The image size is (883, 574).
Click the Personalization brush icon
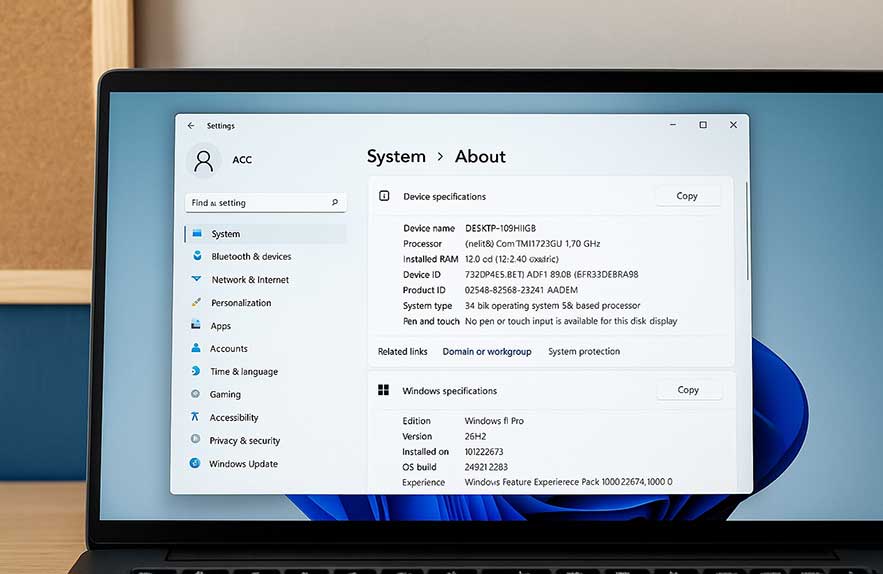[197, 302]
